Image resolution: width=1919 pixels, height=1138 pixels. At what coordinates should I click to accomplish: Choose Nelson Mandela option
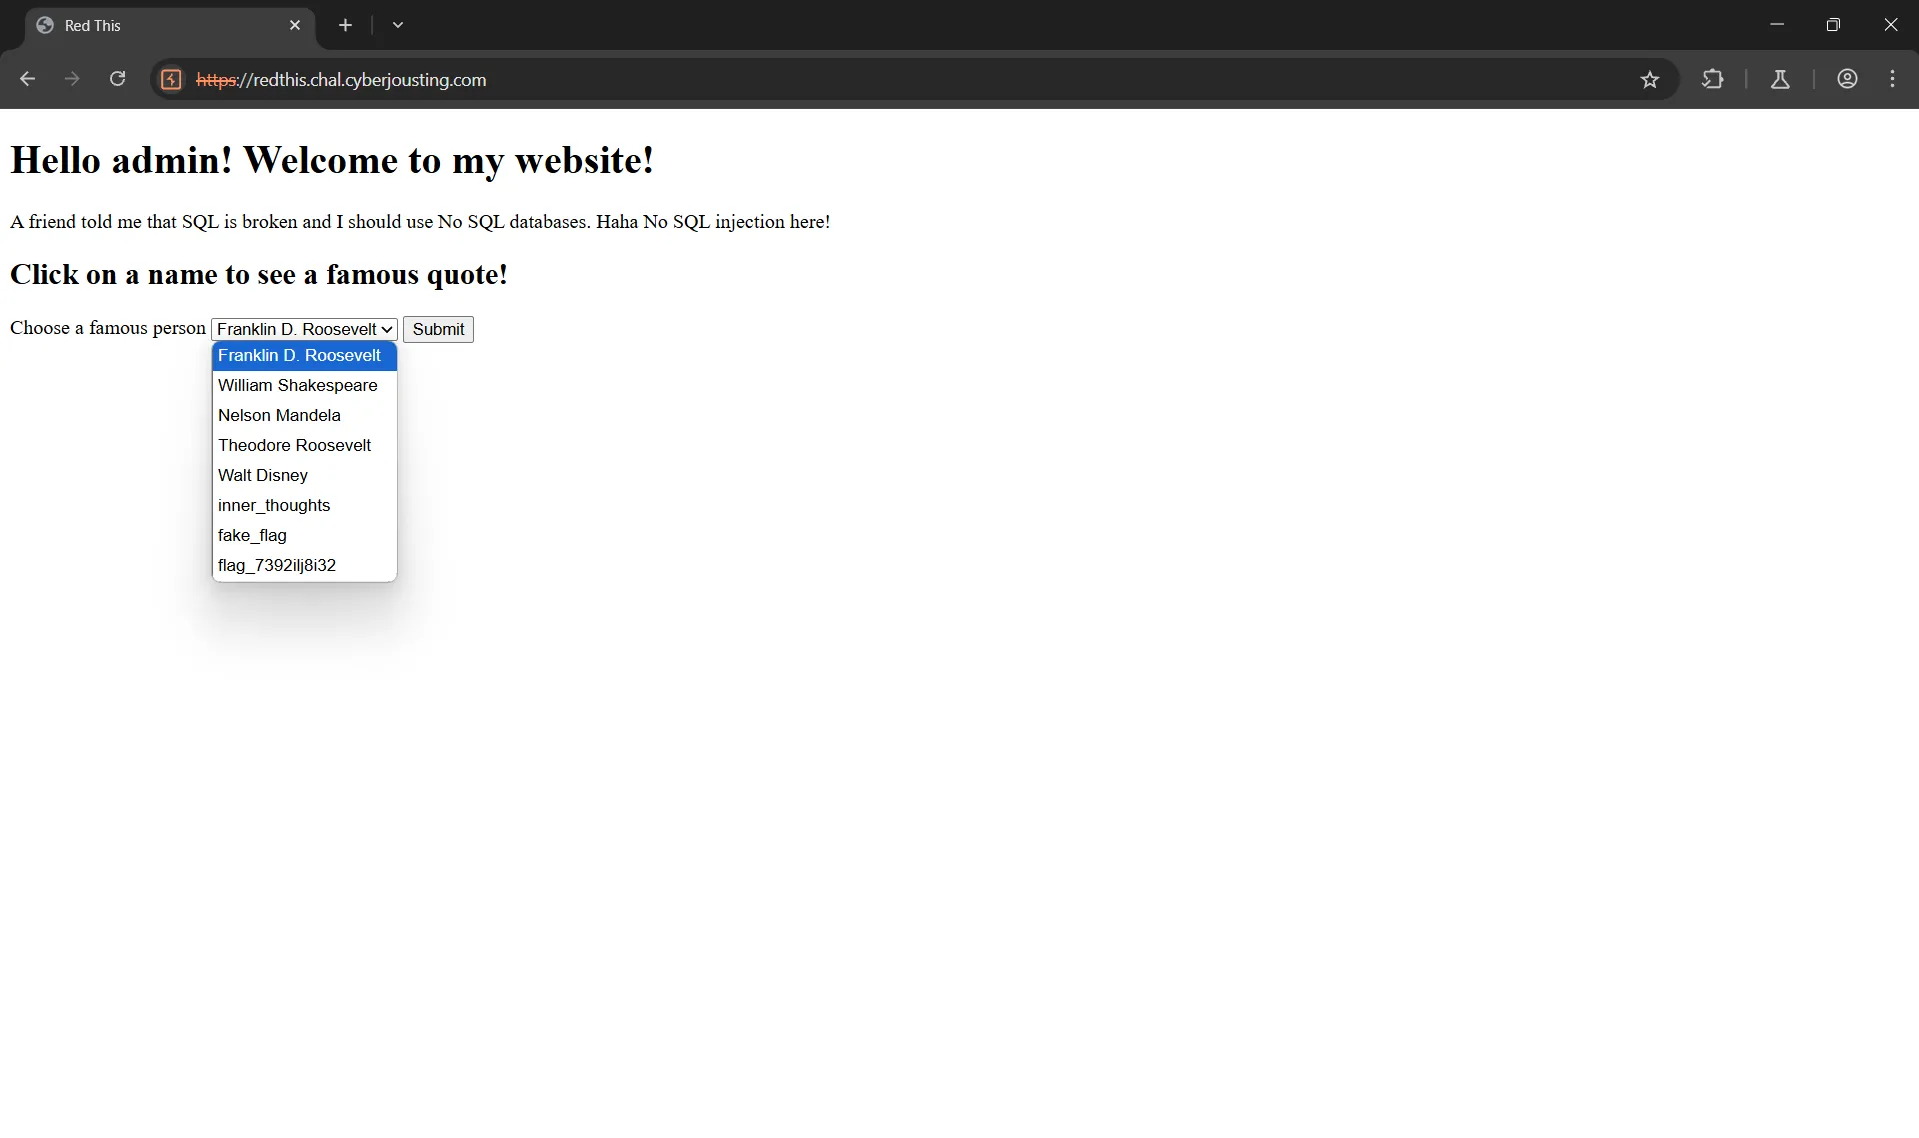click(280, 415)
